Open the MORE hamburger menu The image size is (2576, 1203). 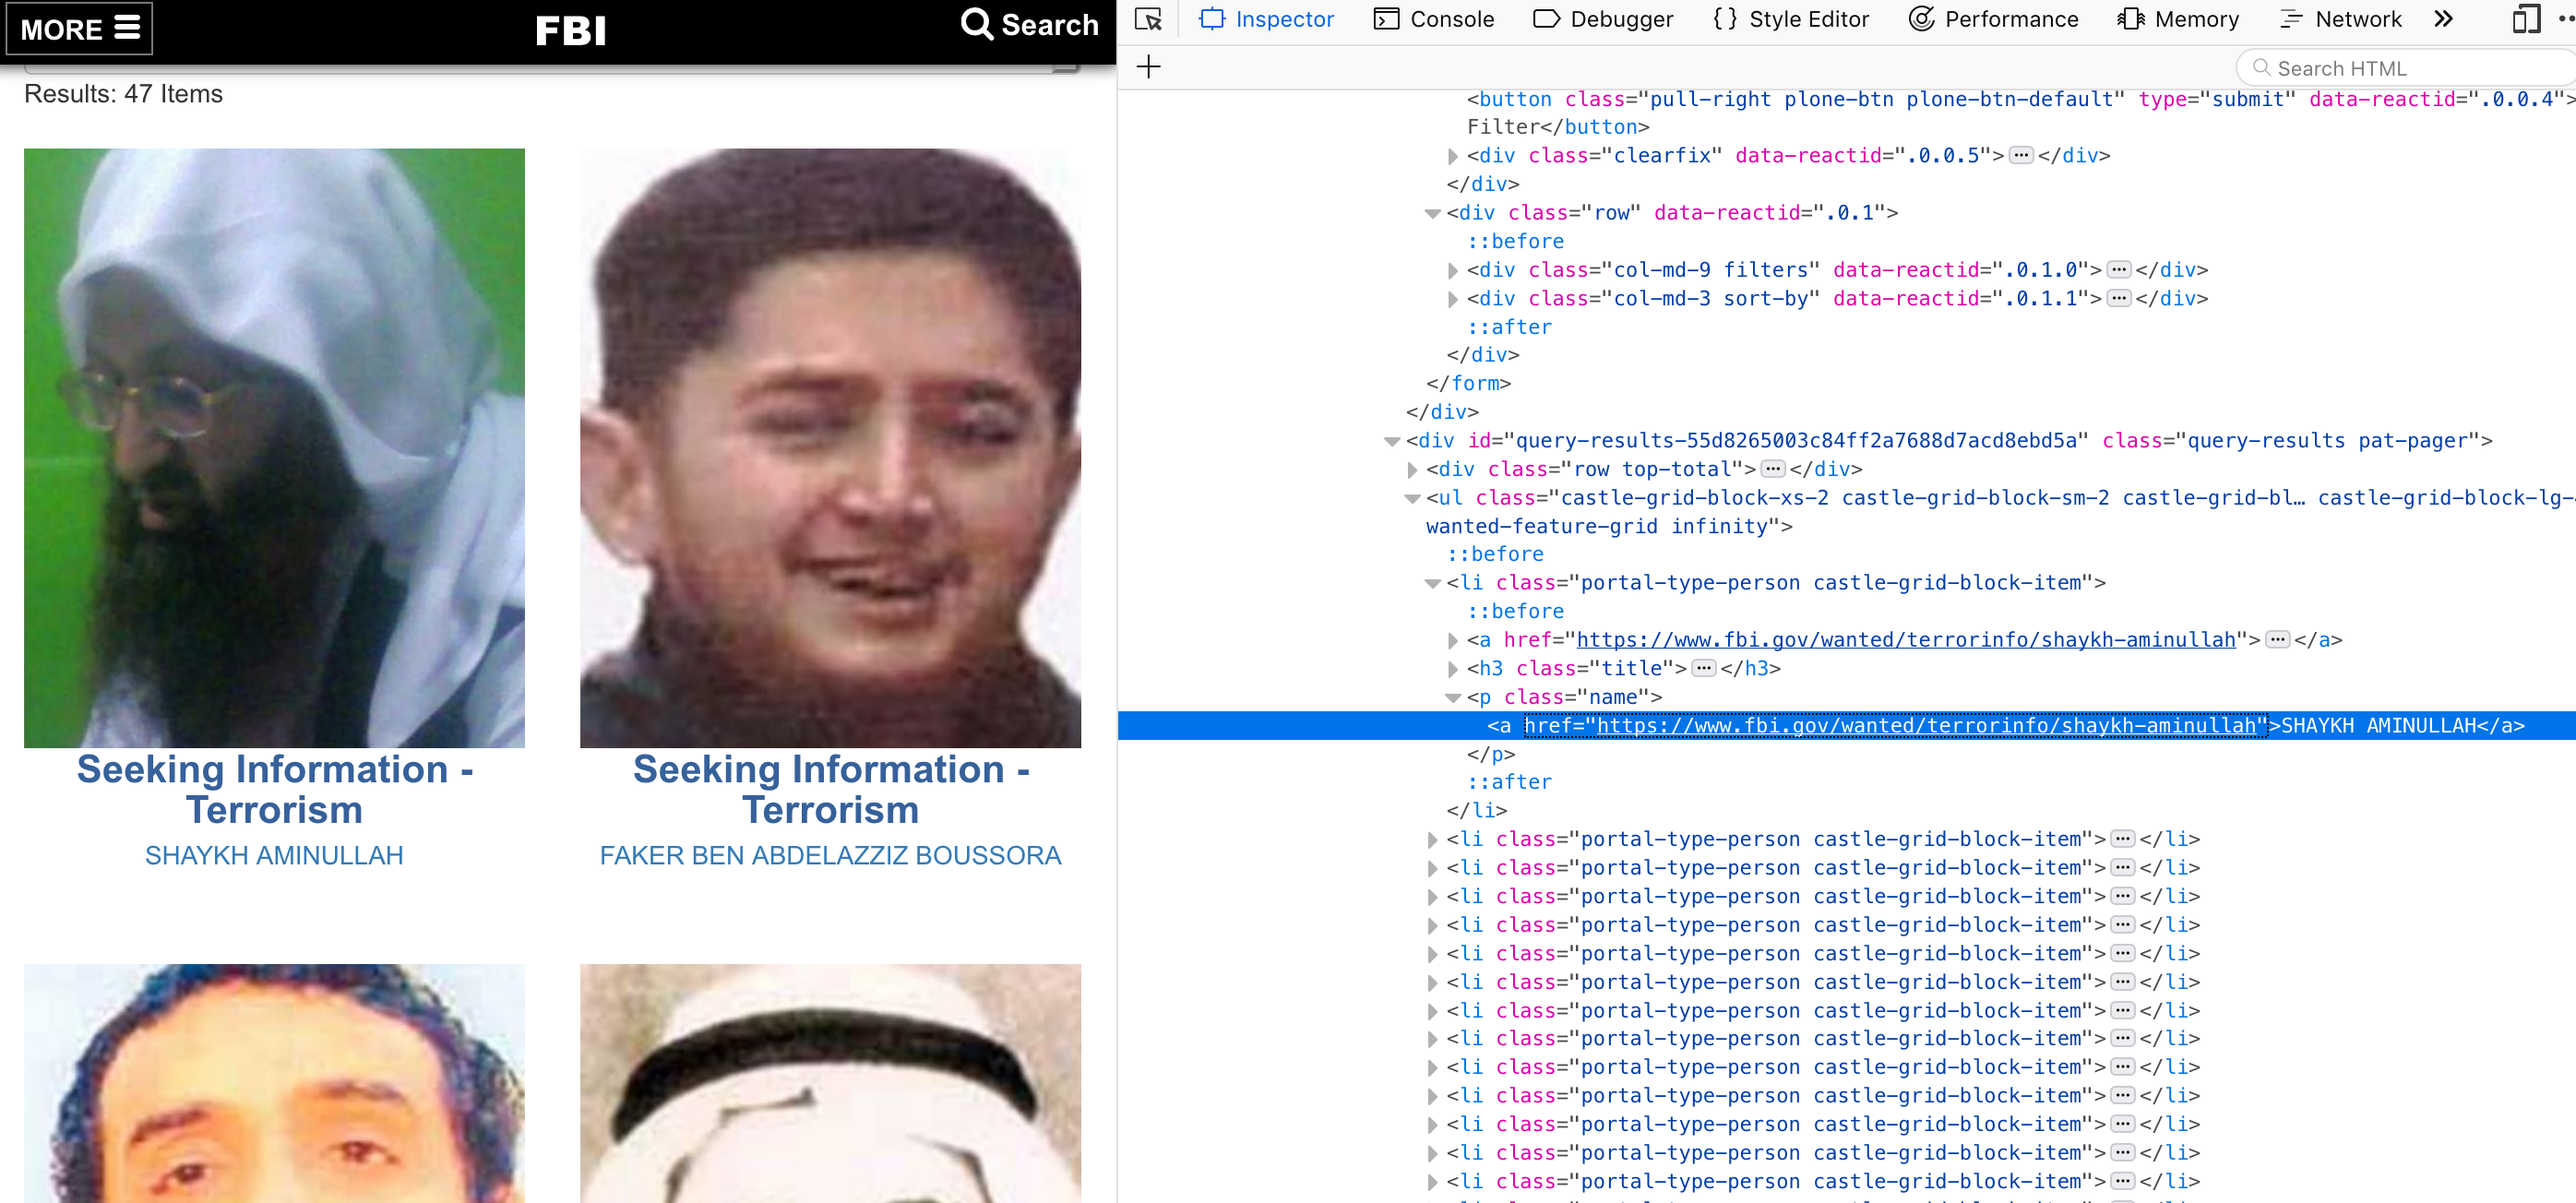pyautogui.click(x=80, y=28)
